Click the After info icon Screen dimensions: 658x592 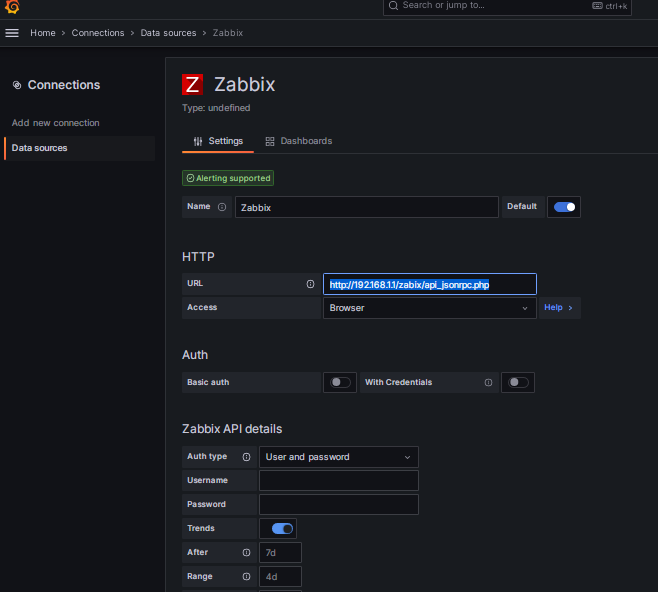point(246,553)
